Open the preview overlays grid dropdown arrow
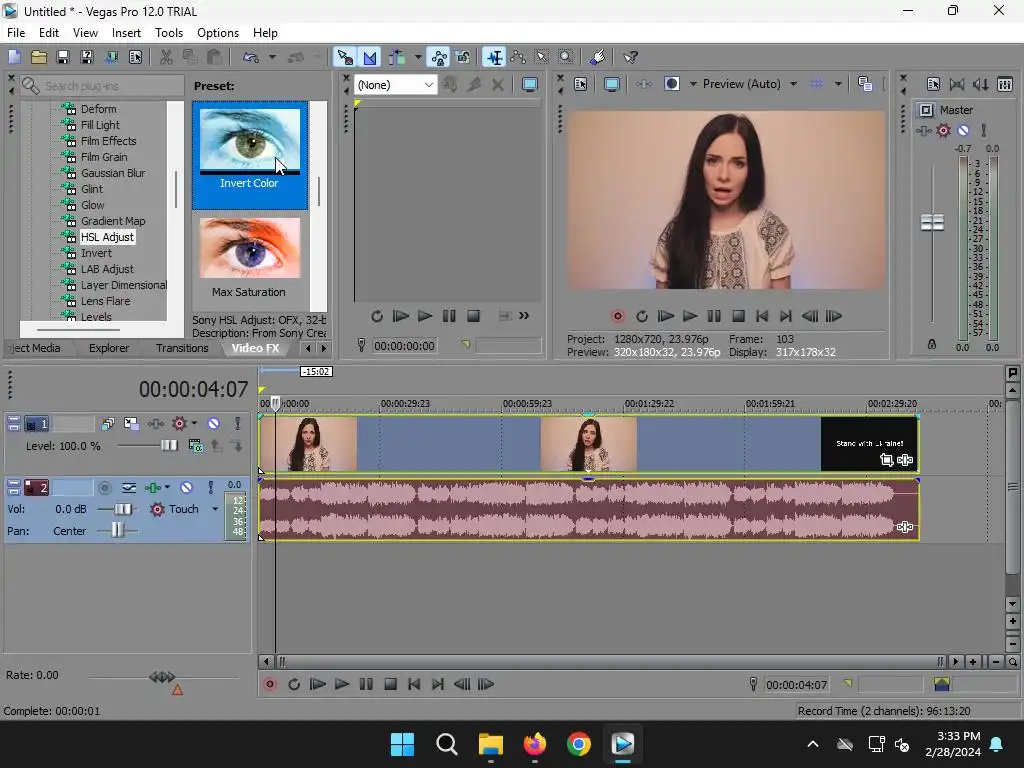Image resolution: width=1024 pixels, height=768 pixels. [x=838, y=84]
